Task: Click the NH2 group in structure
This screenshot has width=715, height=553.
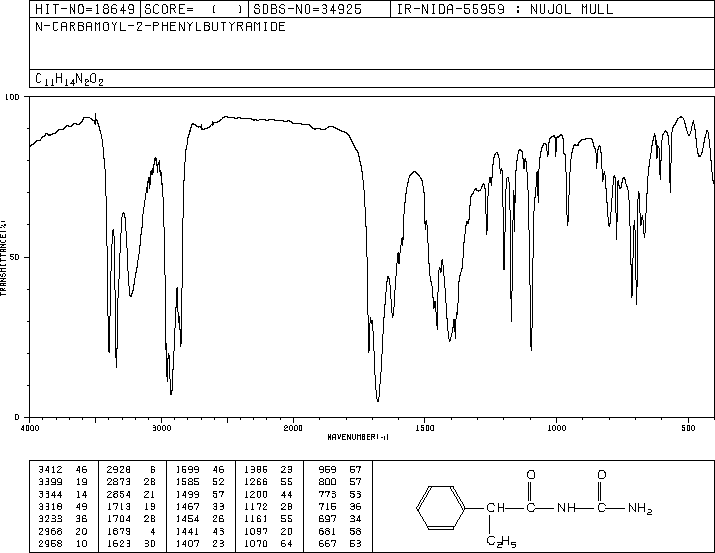Action: tap(640, 508)
